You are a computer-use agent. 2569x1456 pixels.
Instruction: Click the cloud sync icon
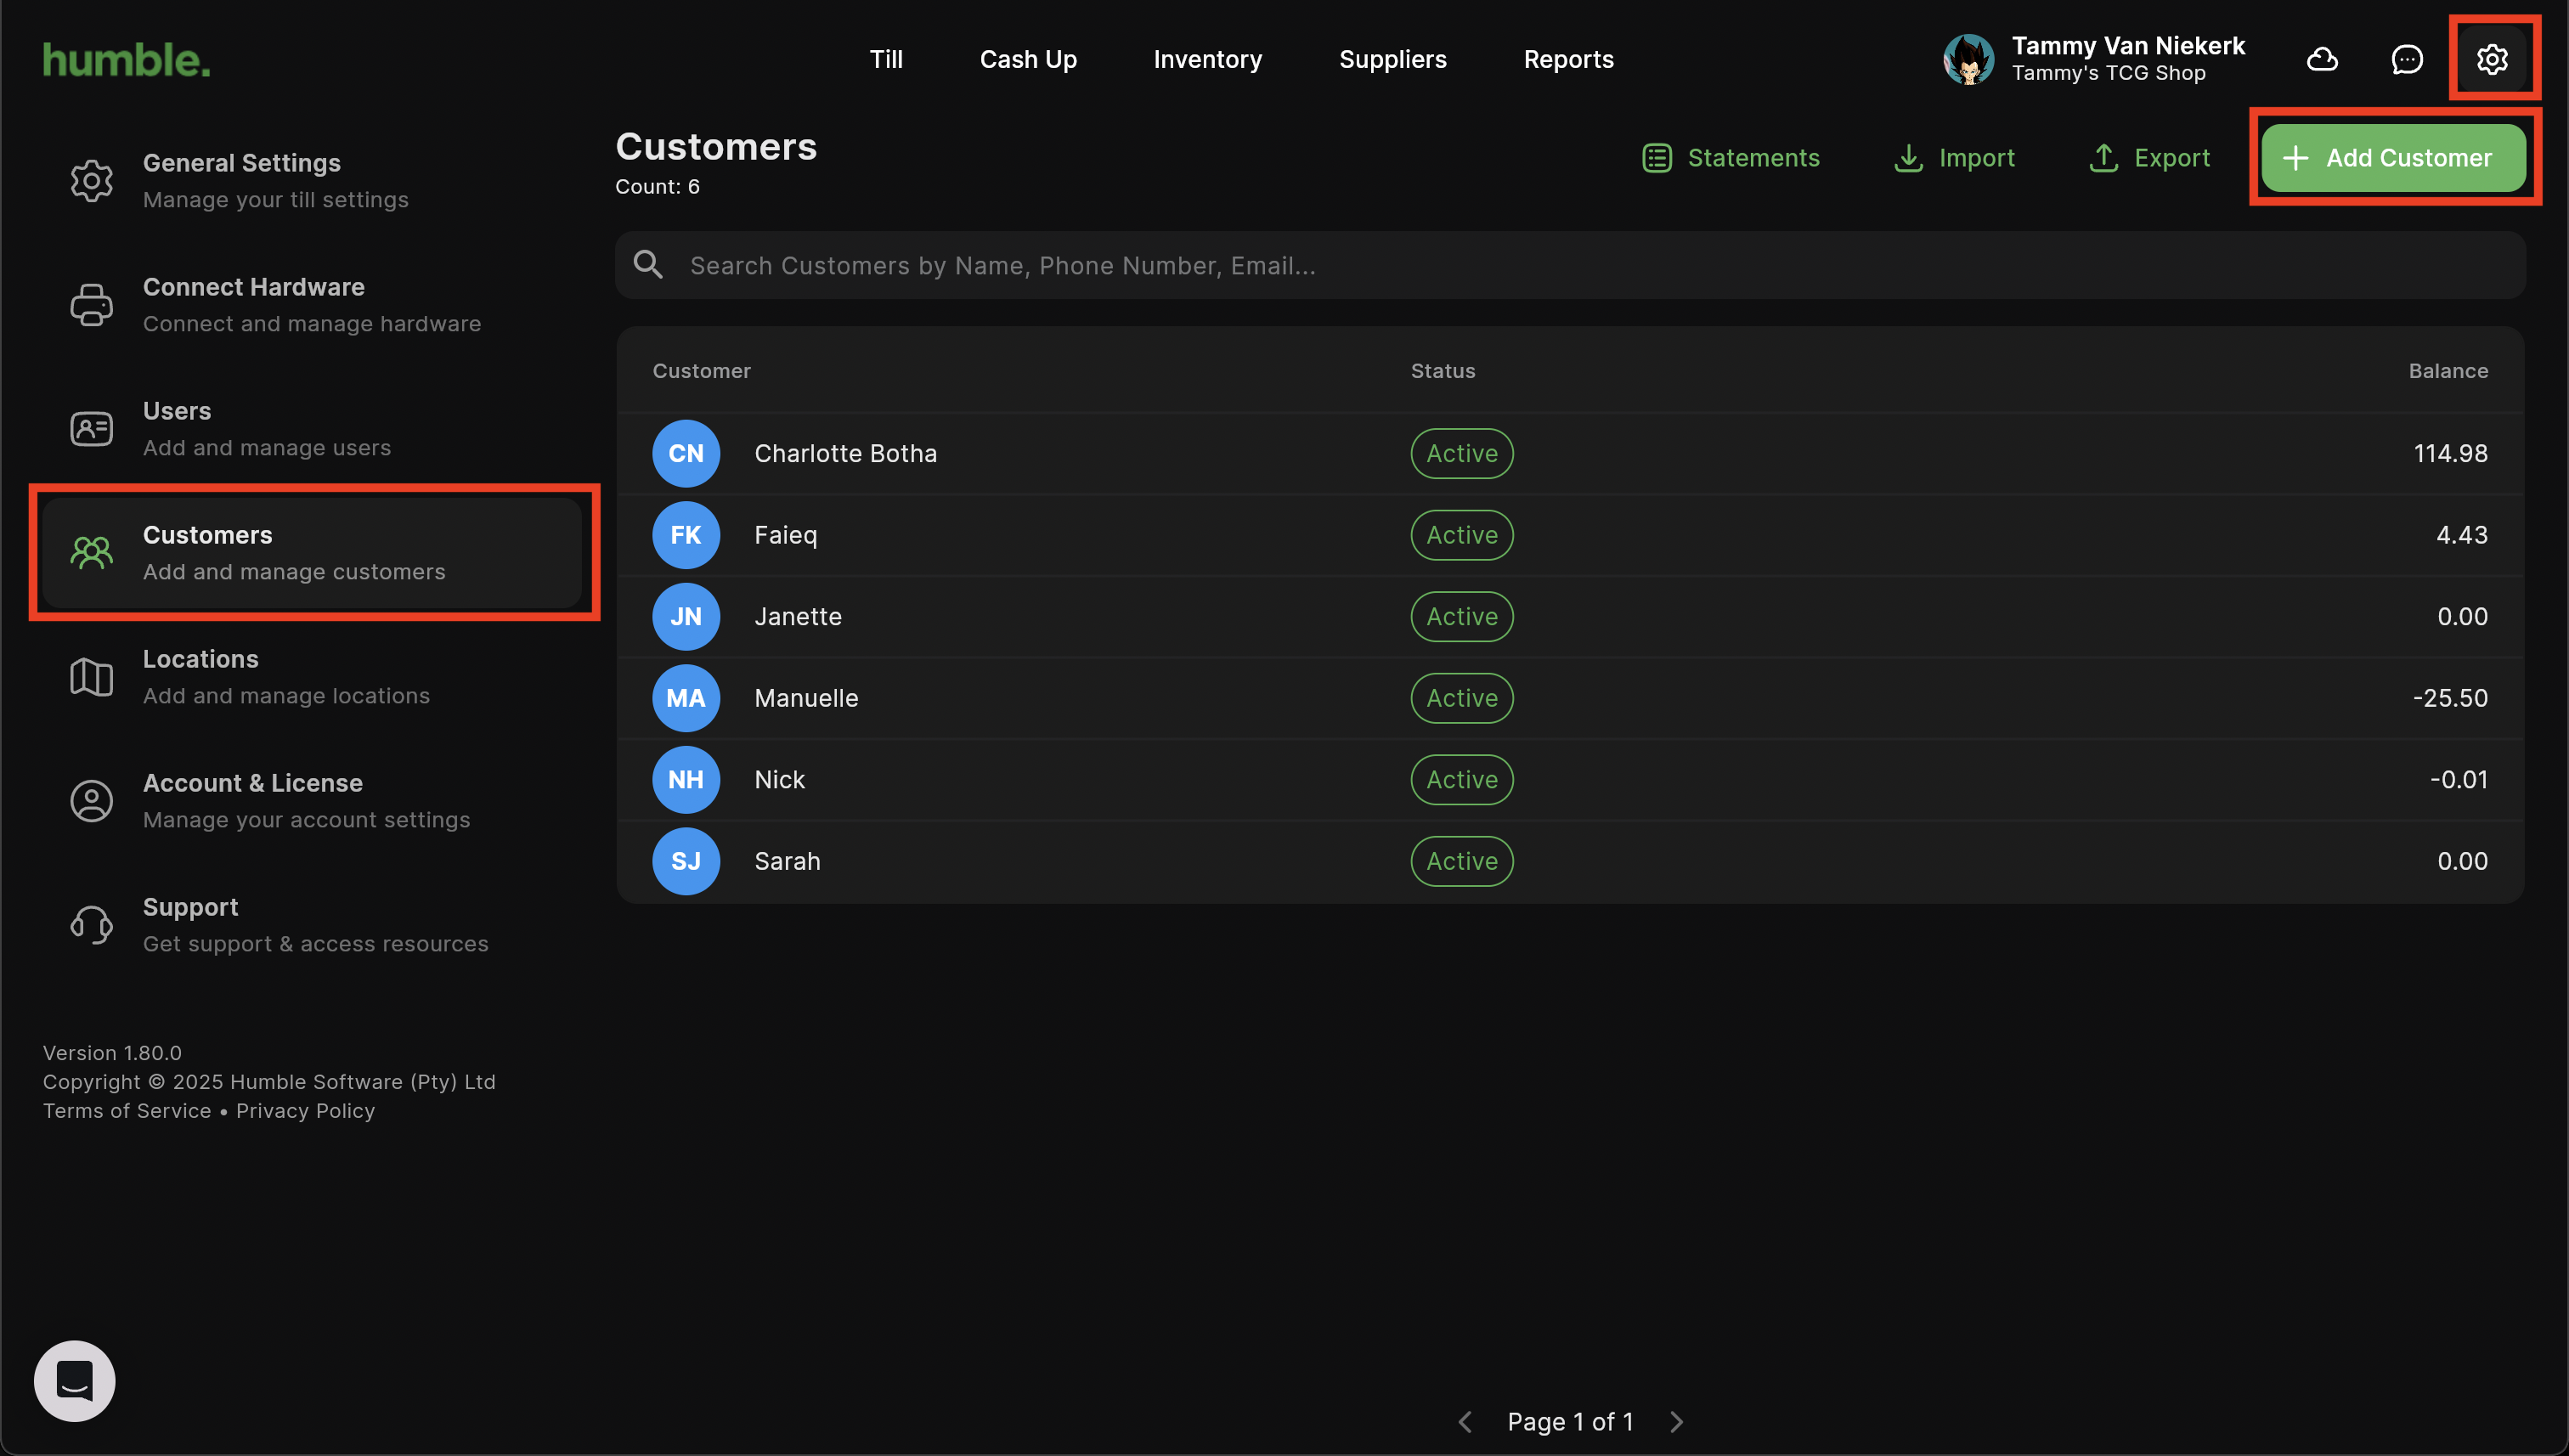pyautogui.click(x=2321, y=59)
